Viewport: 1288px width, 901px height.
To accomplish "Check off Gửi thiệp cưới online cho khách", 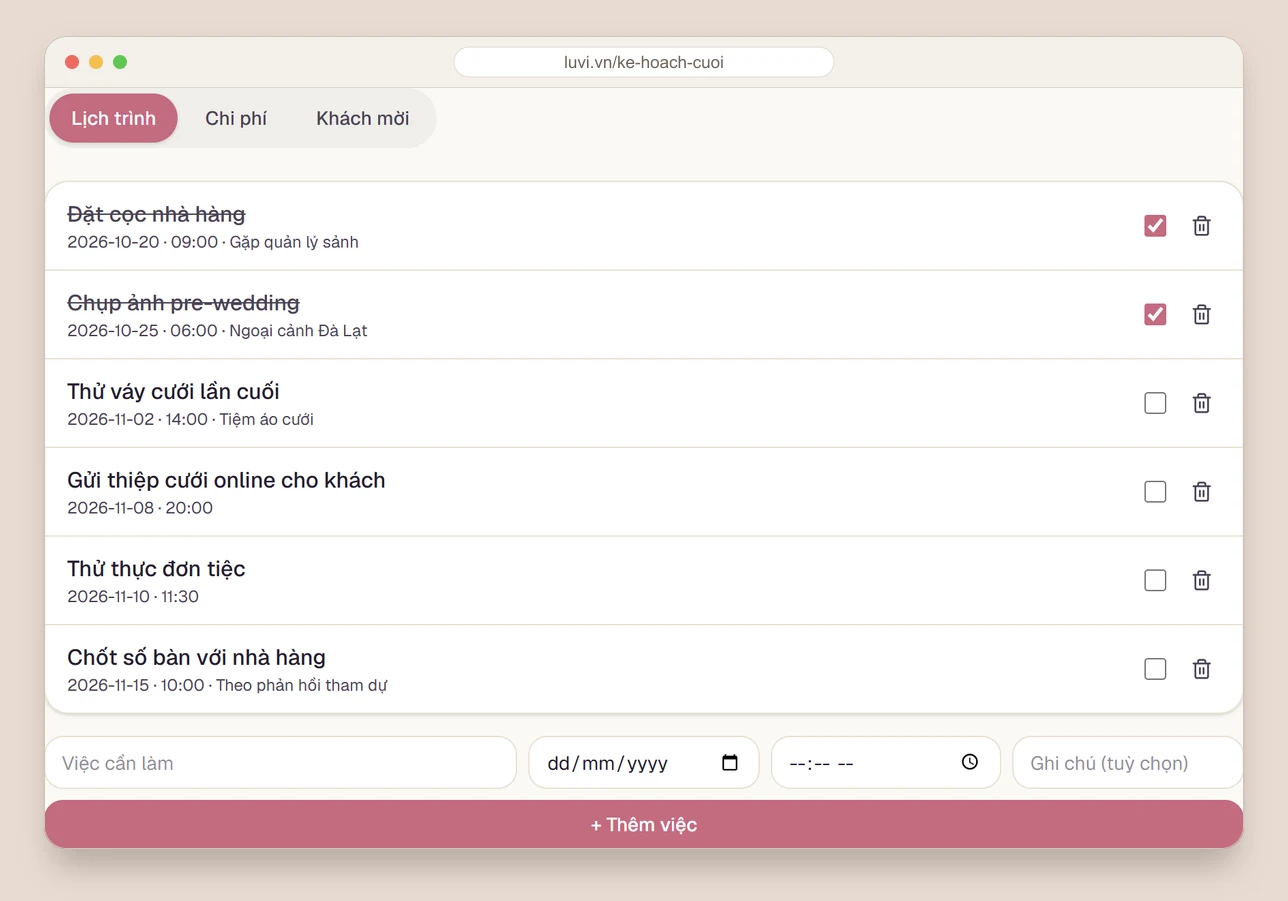I will point(1155,492).
